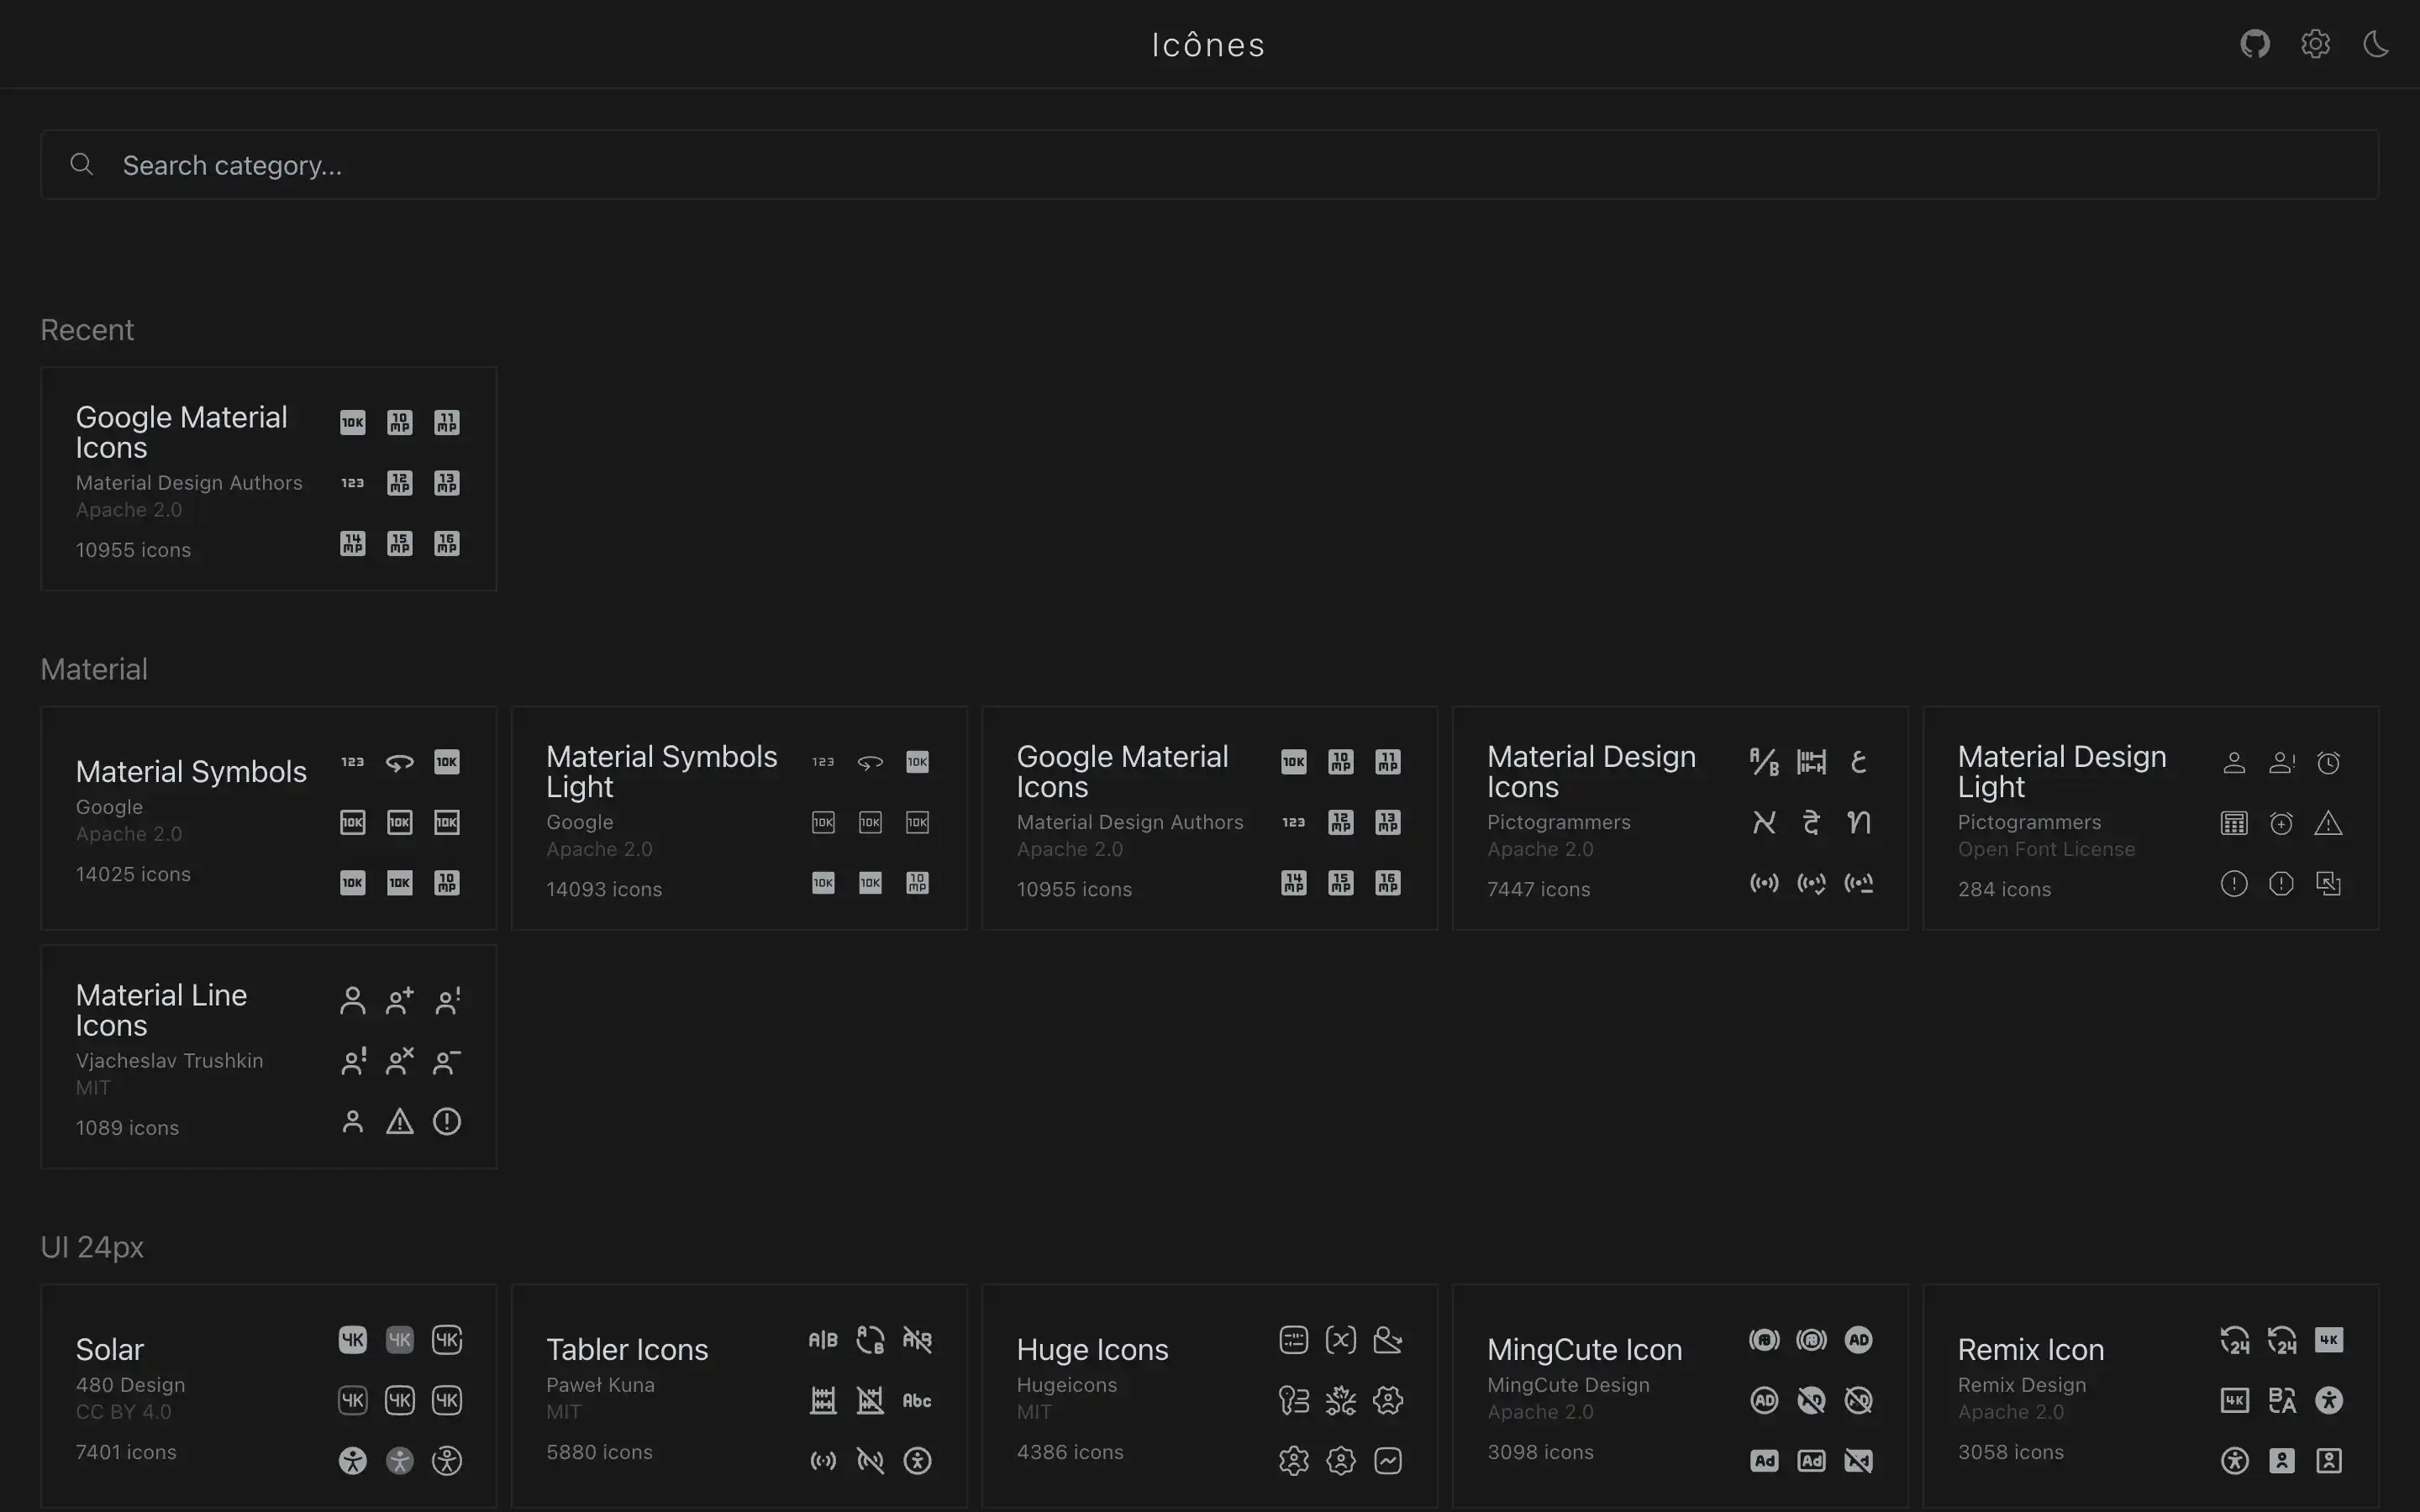This screenshot has height=1512, width=2420.
Task: Open the Tabler Icons collection
Action: point(739,1397)
